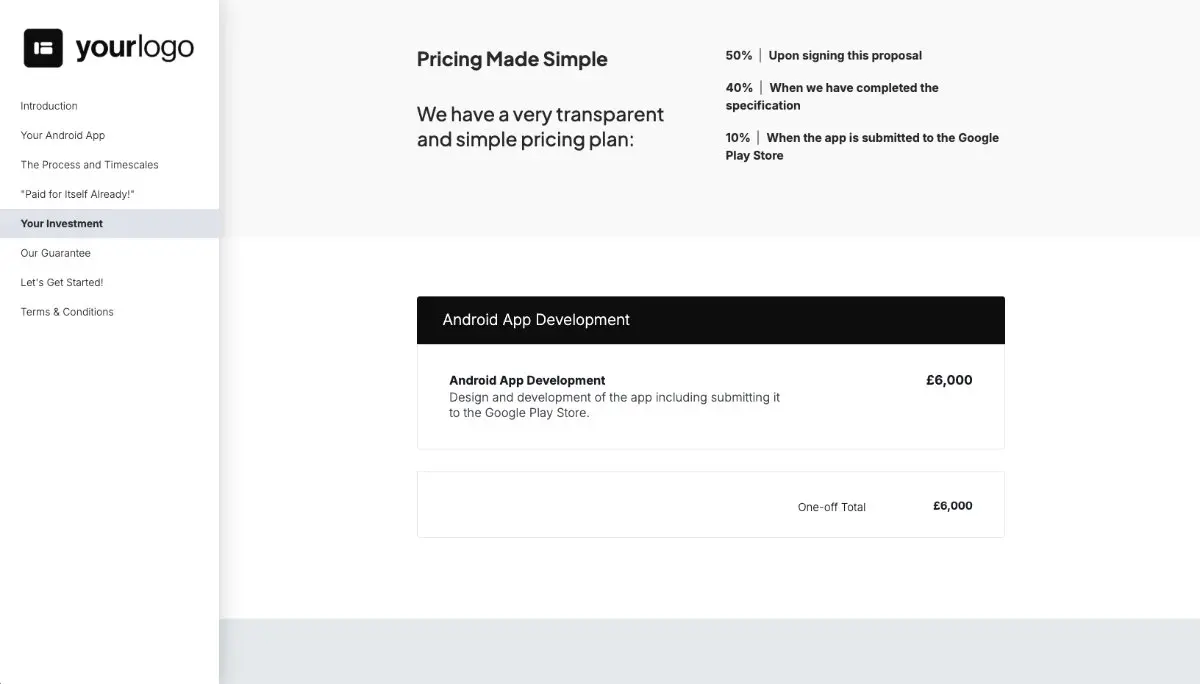1200x684 pixels.
Task: View the Terms & Conditions section
Action: [x=66, y=311]
